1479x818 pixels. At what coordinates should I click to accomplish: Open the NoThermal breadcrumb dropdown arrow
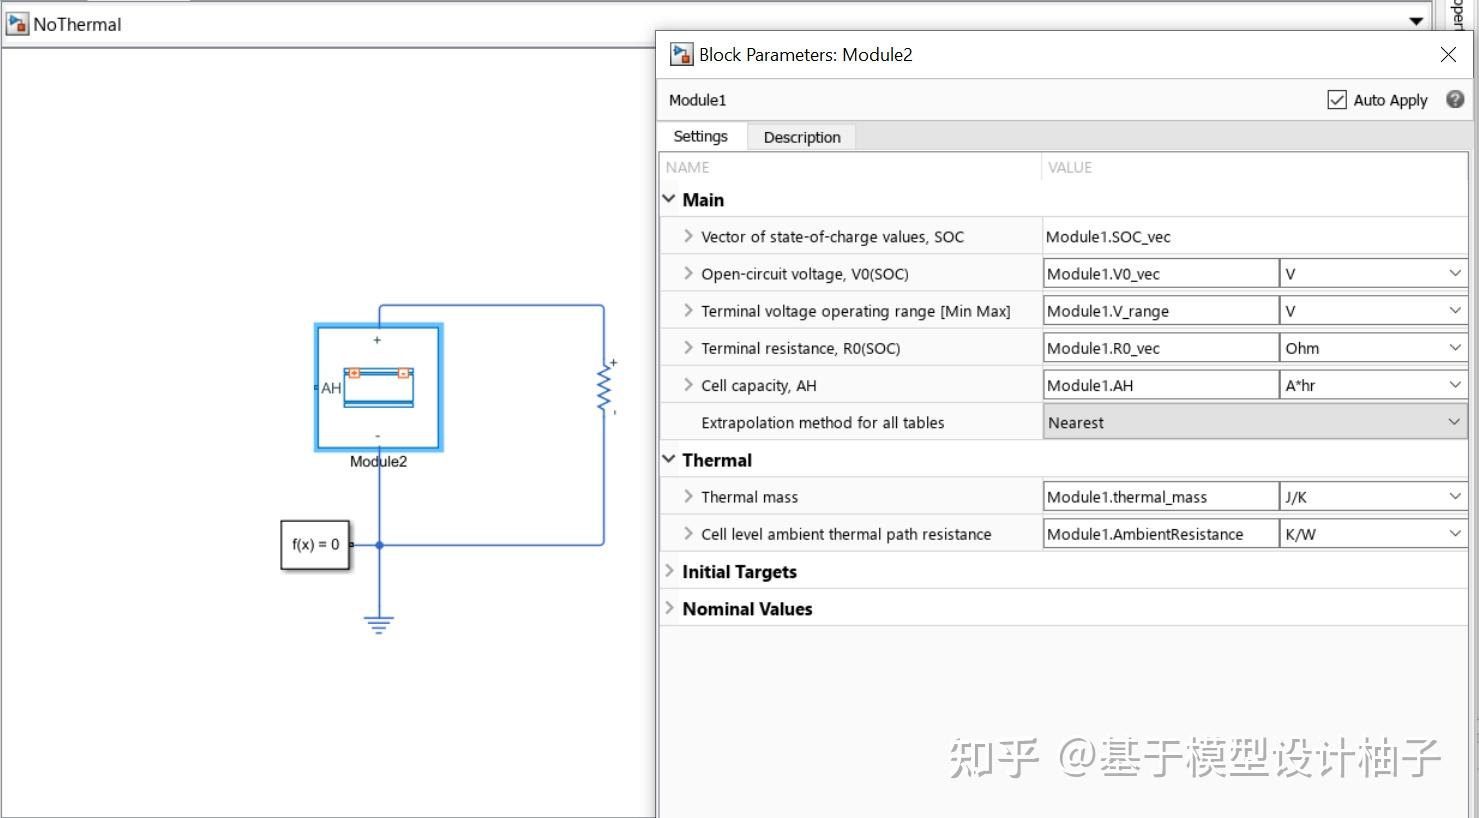1417,19
